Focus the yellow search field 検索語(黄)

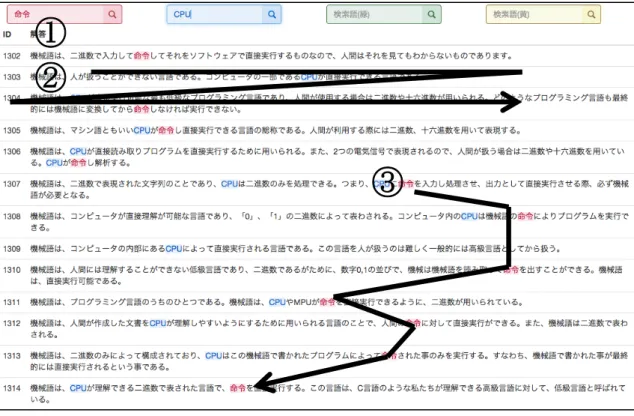535,15
